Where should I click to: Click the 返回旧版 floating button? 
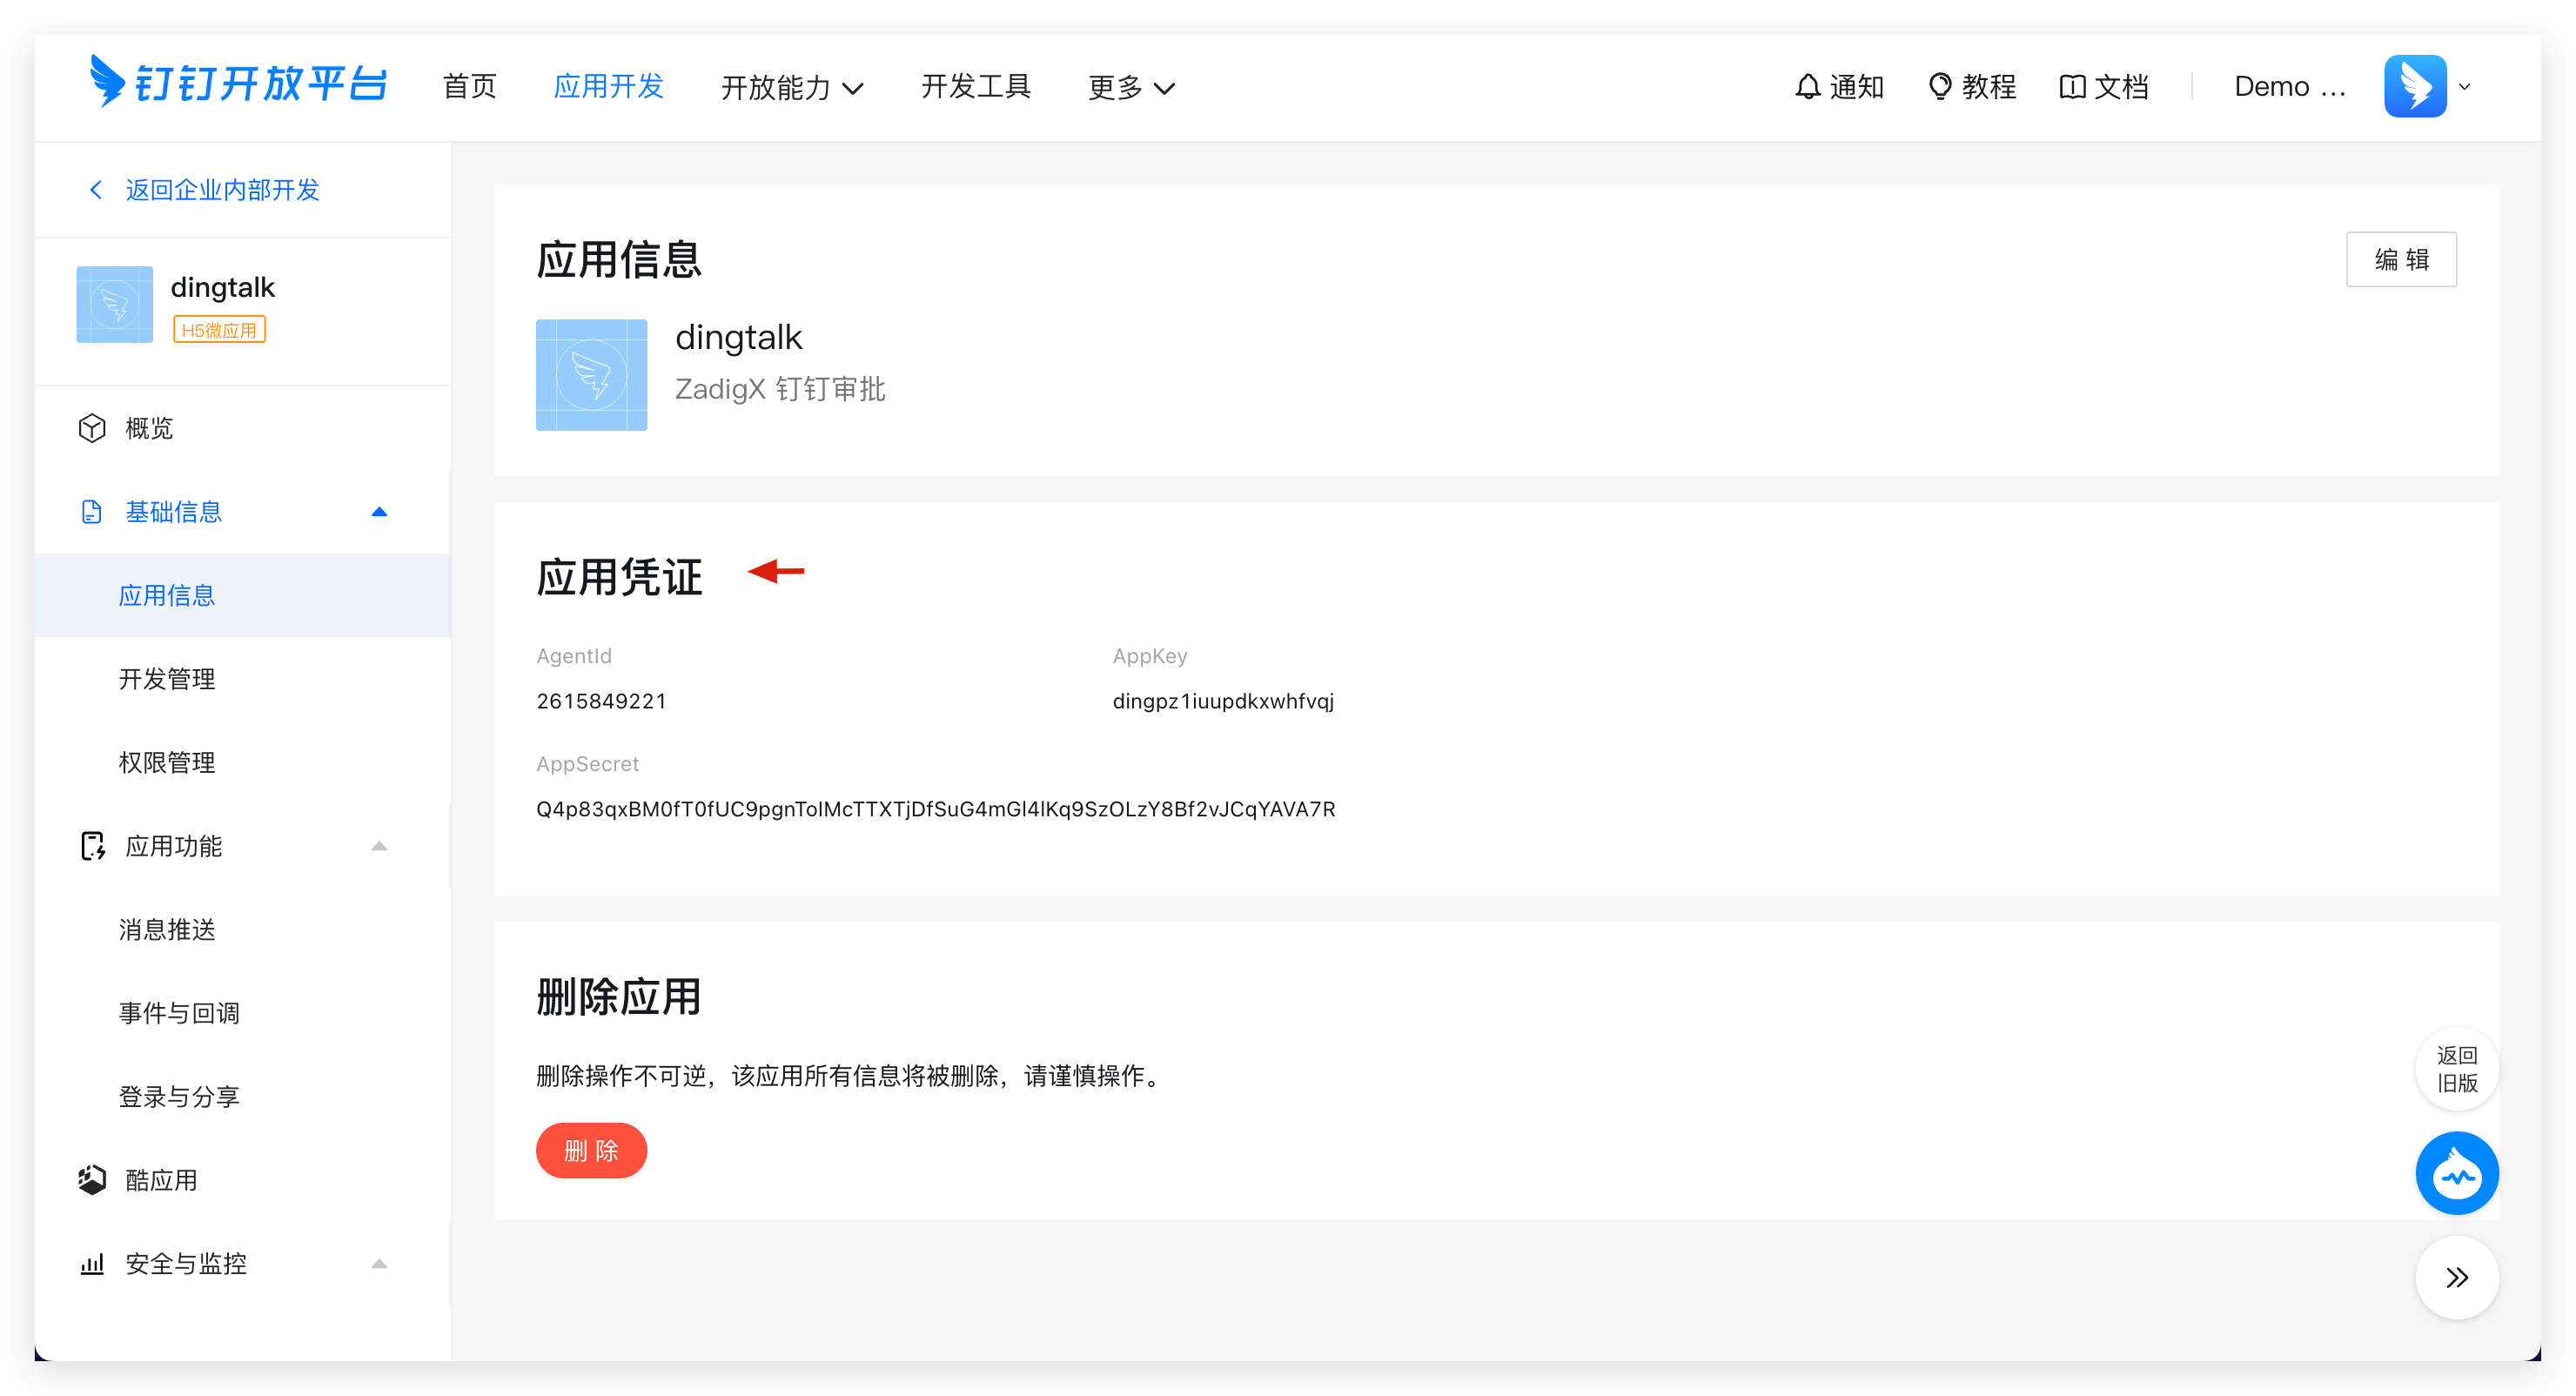click(2457, 1069)
